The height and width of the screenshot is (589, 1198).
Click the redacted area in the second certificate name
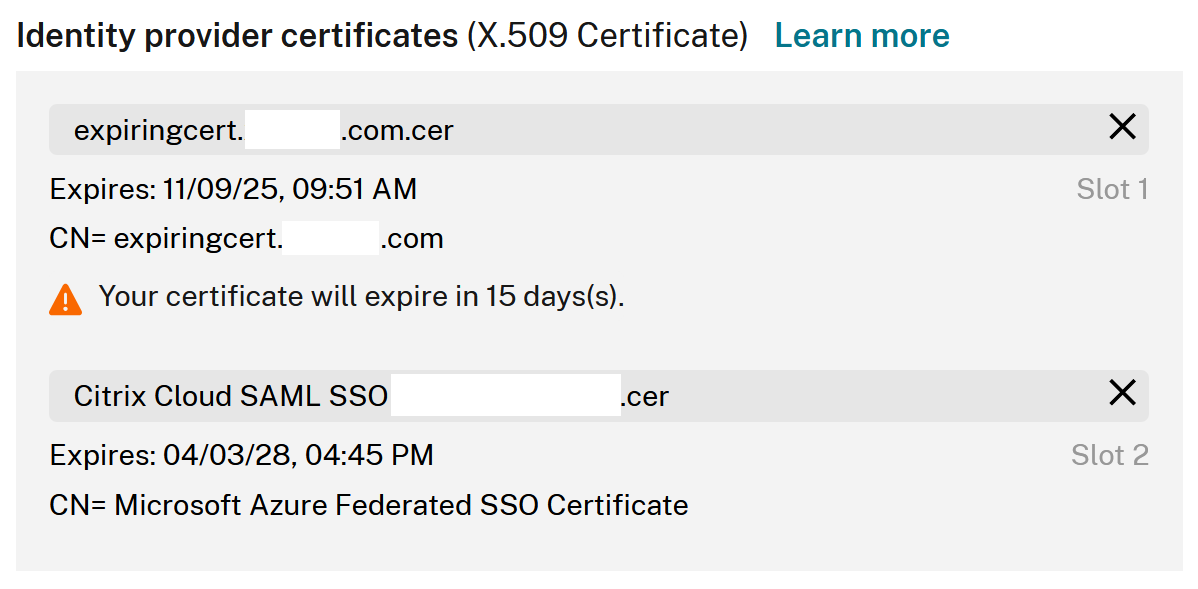tap(505, 394)
